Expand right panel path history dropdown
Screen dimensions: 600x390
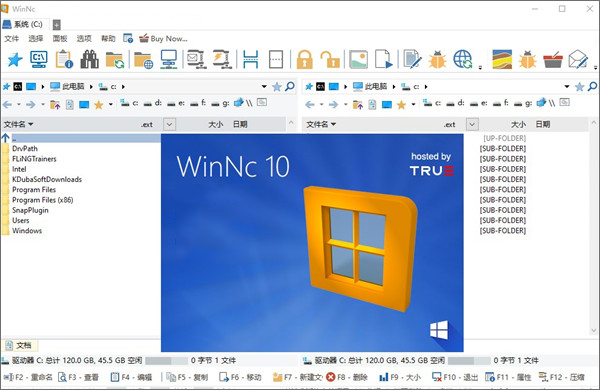point(567,86)
